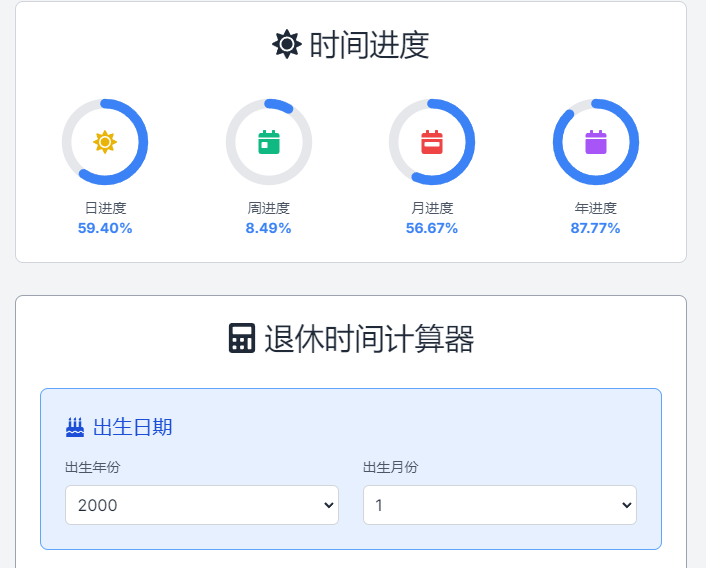
Task: Click the 周进度 label
Action: pyautogui.click(x=269, y=208)
